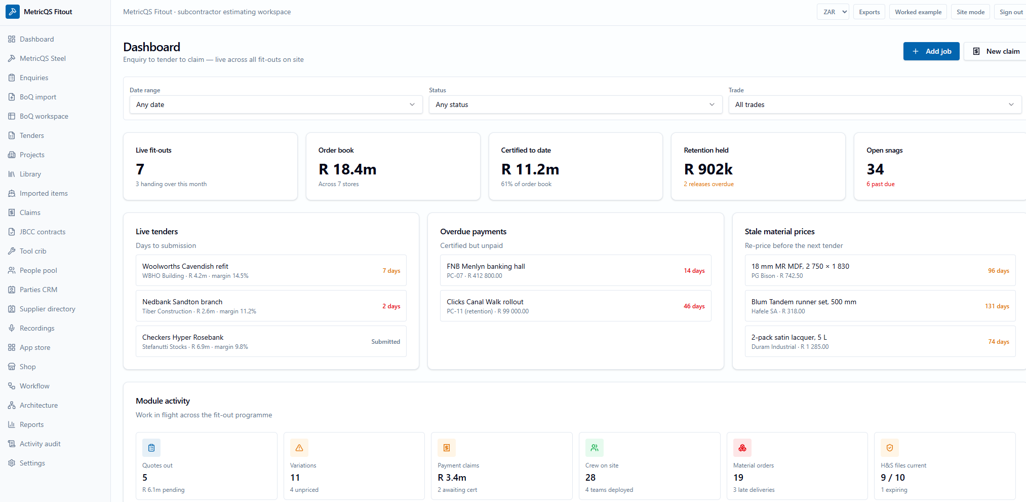Click the New claim button
Screen dimensions: 1026x502
click(995, 51)
